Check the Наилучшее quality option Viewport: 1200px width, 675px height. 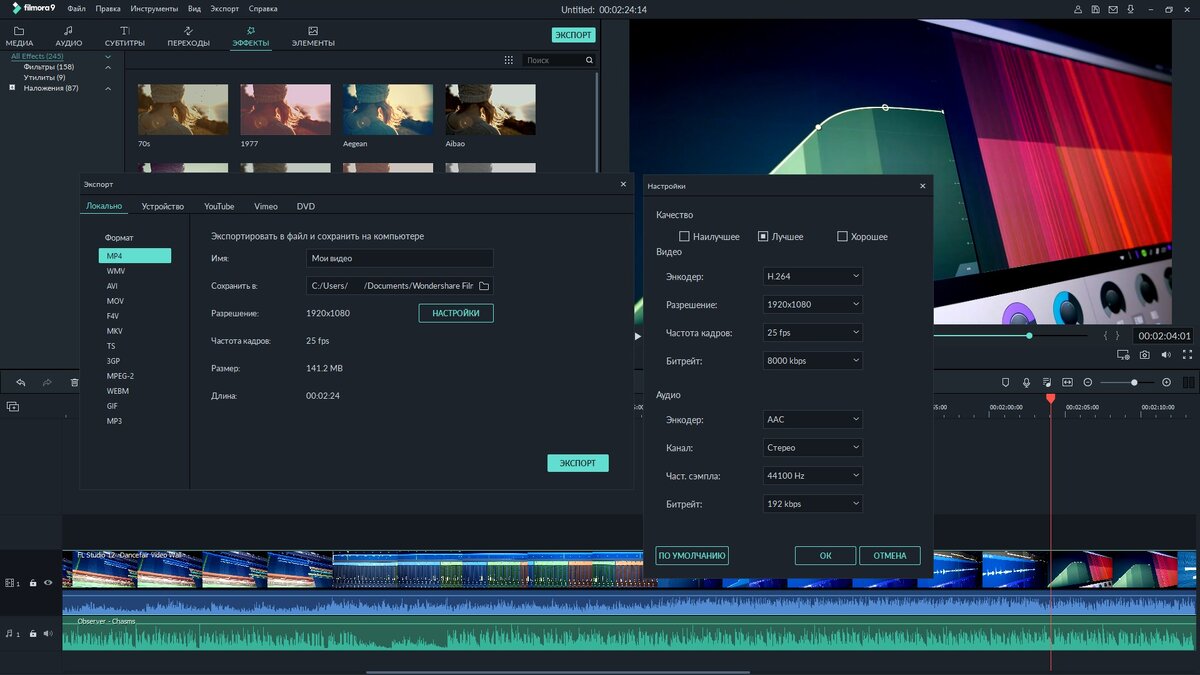pyautogui.click(x=684, y=237)
